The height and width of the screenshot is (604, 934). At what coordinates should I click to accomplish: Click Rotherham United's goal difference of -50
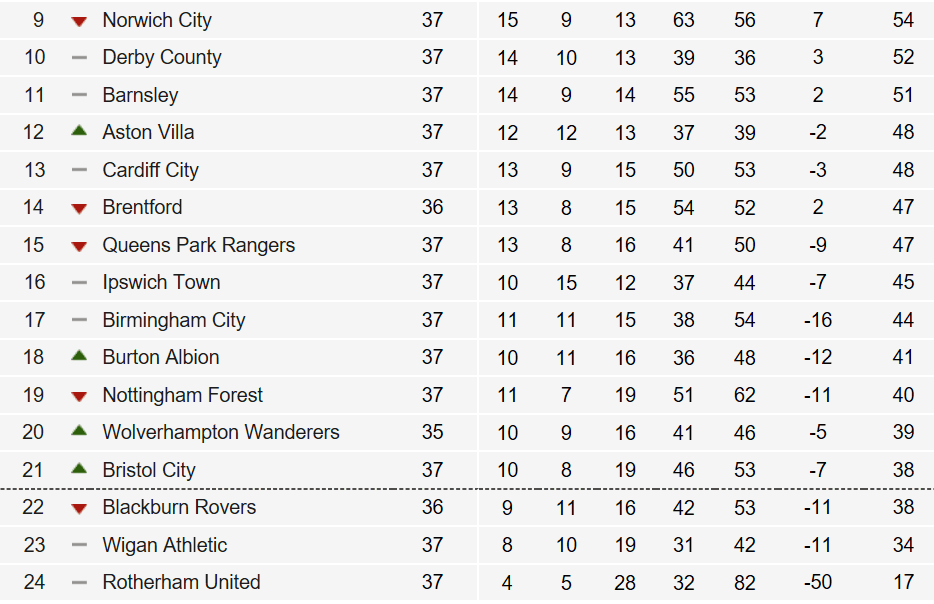tap(818, 582)
